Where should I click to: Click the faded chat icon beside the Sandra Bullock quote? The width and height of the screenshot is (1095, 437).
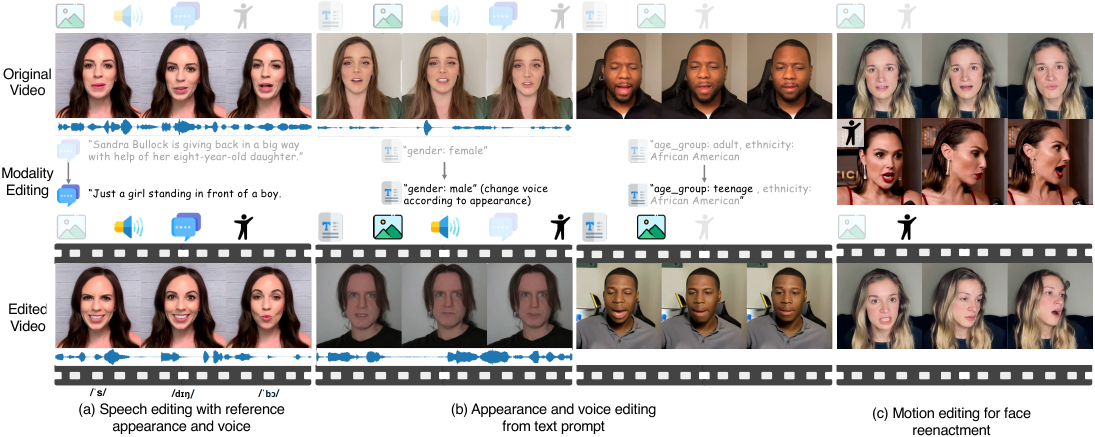coord(70,149)
